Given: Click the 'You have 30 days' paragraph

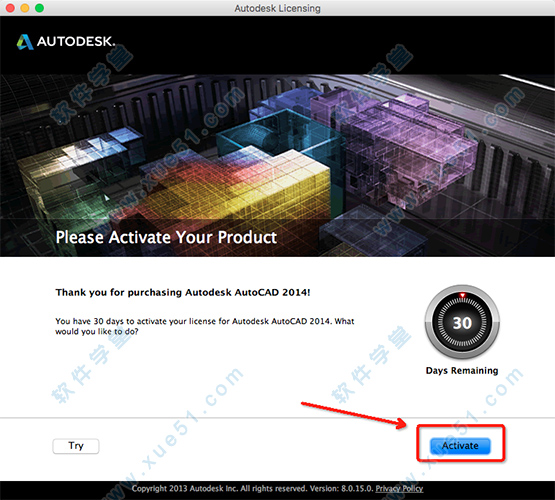Looking at the screenshot, I should (205, 326).
